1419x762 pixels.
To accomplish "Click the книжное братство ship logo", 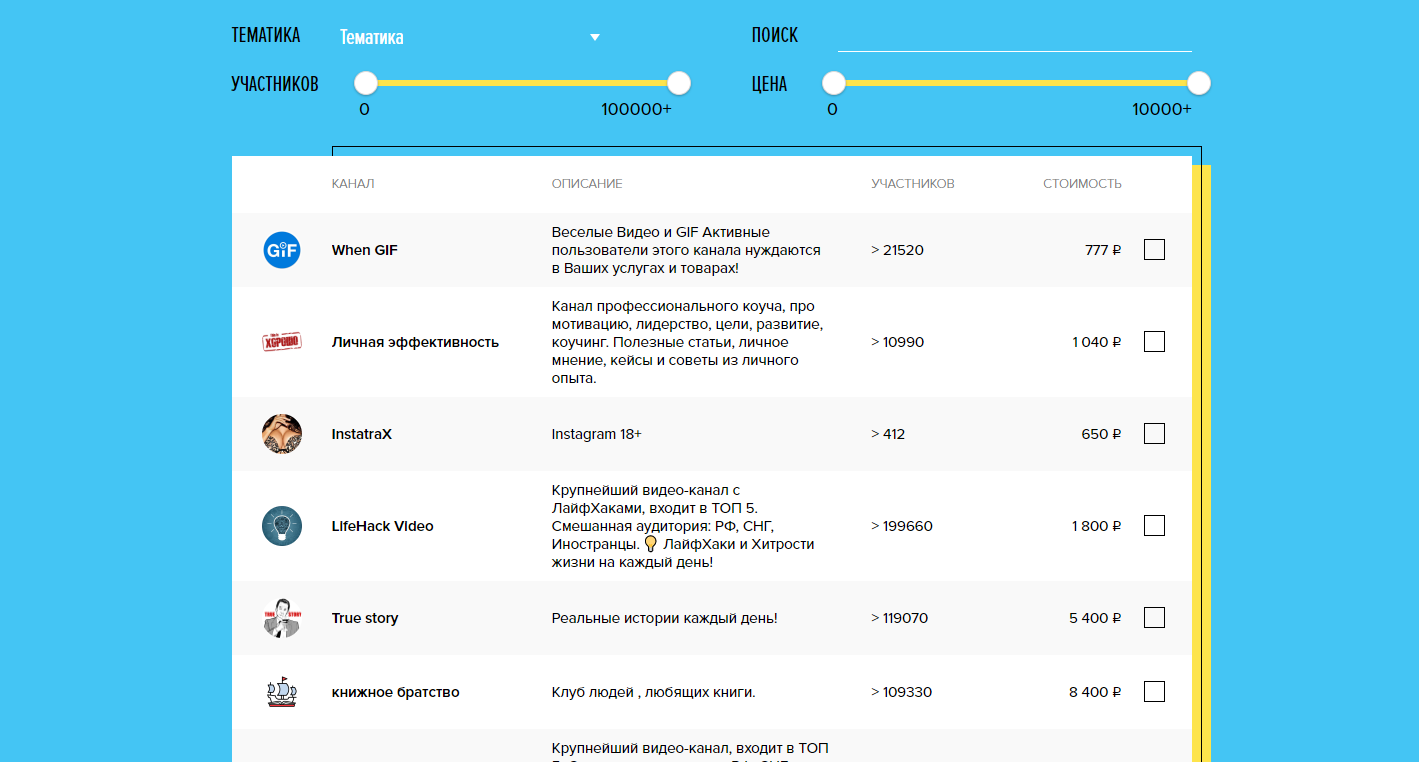I will pyautogui.click(x=282, y=692).
